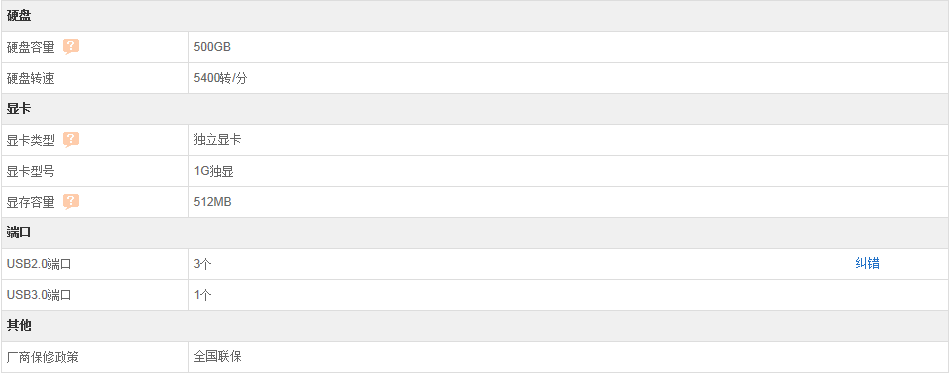Viewport: 950px width, 373px height.
Task: Show the question mark tip for 显存容量
Action: pos(71,202)
